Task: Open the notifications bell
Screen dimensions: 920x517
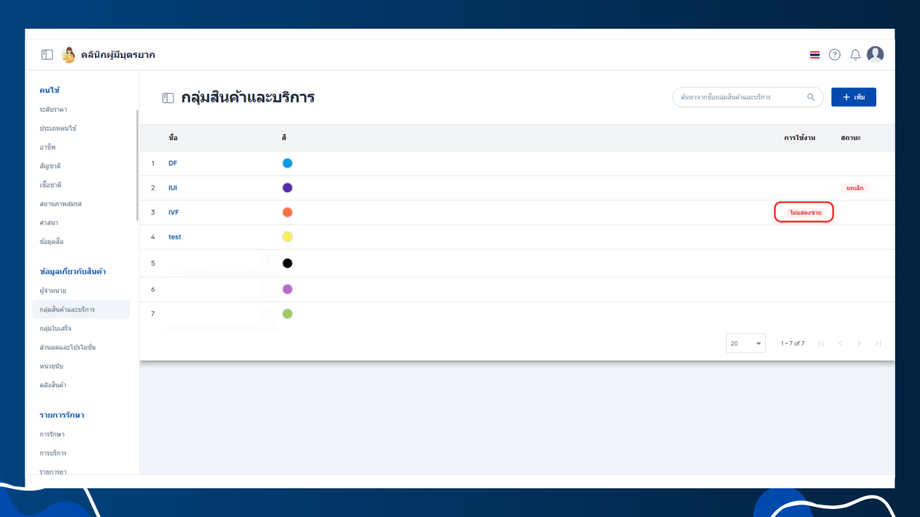Action: pyautogui.click(x=855, y=55)
